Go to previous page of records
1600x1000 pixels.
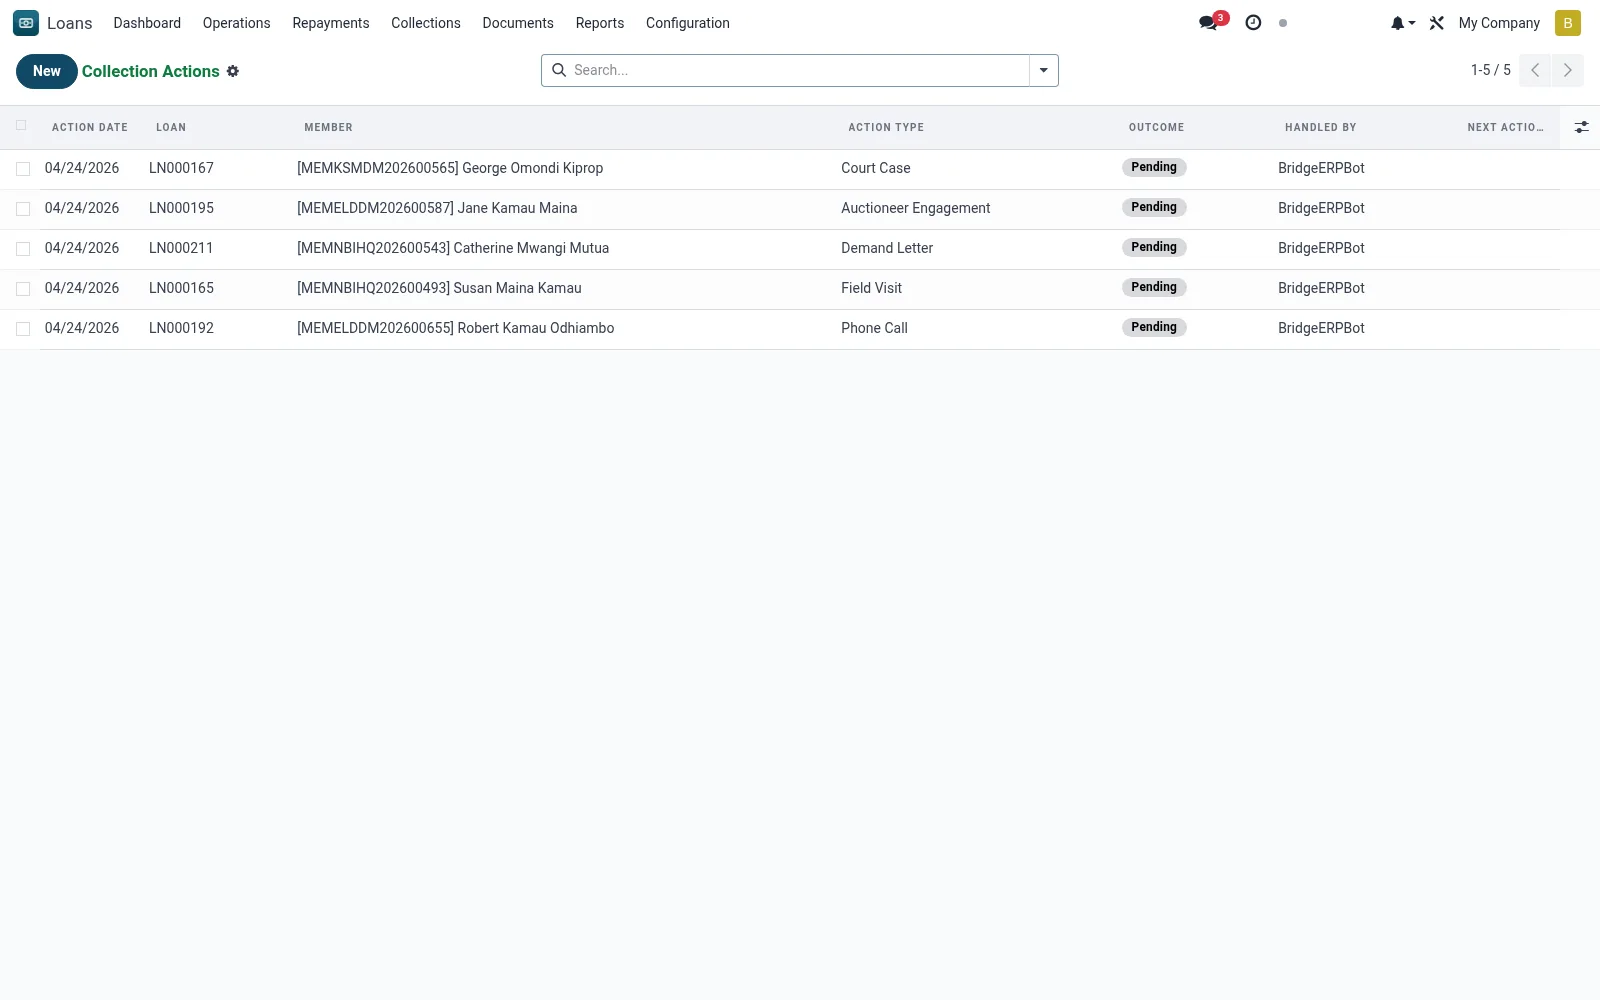pyautogui.click(x=1535, y=70)
